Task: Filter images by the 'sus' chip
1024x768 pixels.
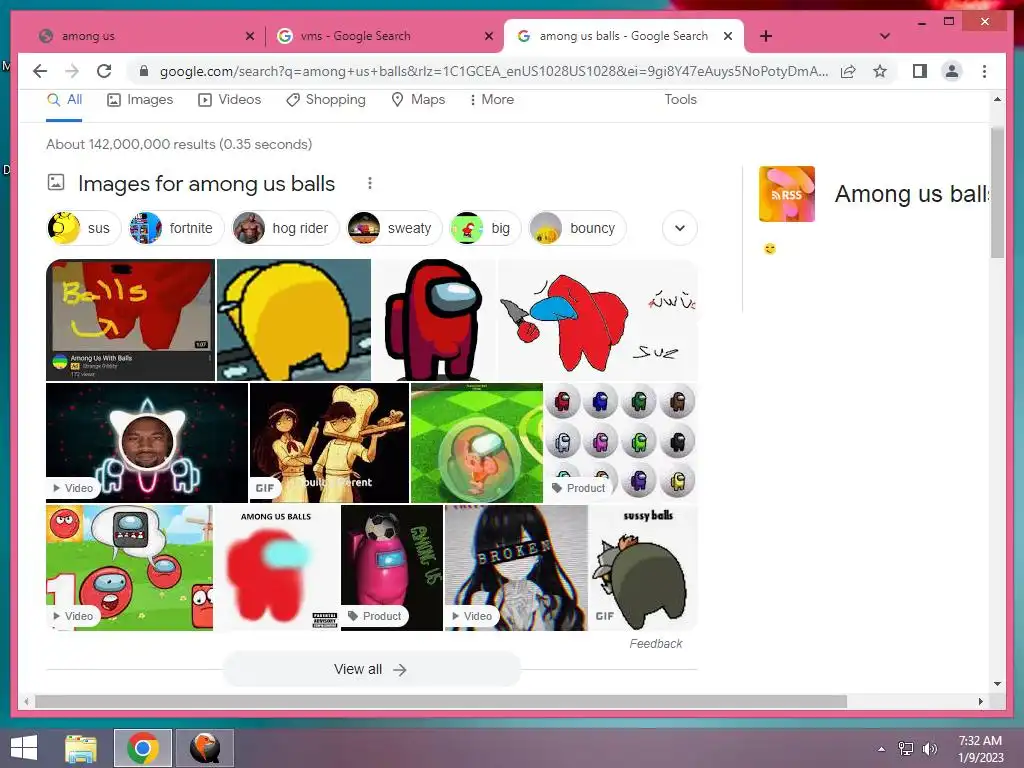Action: coord(84,228)
